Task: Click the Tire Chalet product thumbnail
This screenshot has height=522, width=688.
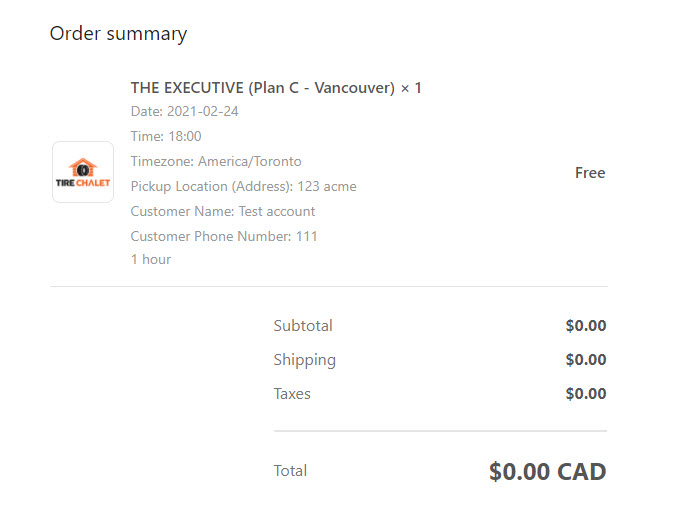Action: 83,172
